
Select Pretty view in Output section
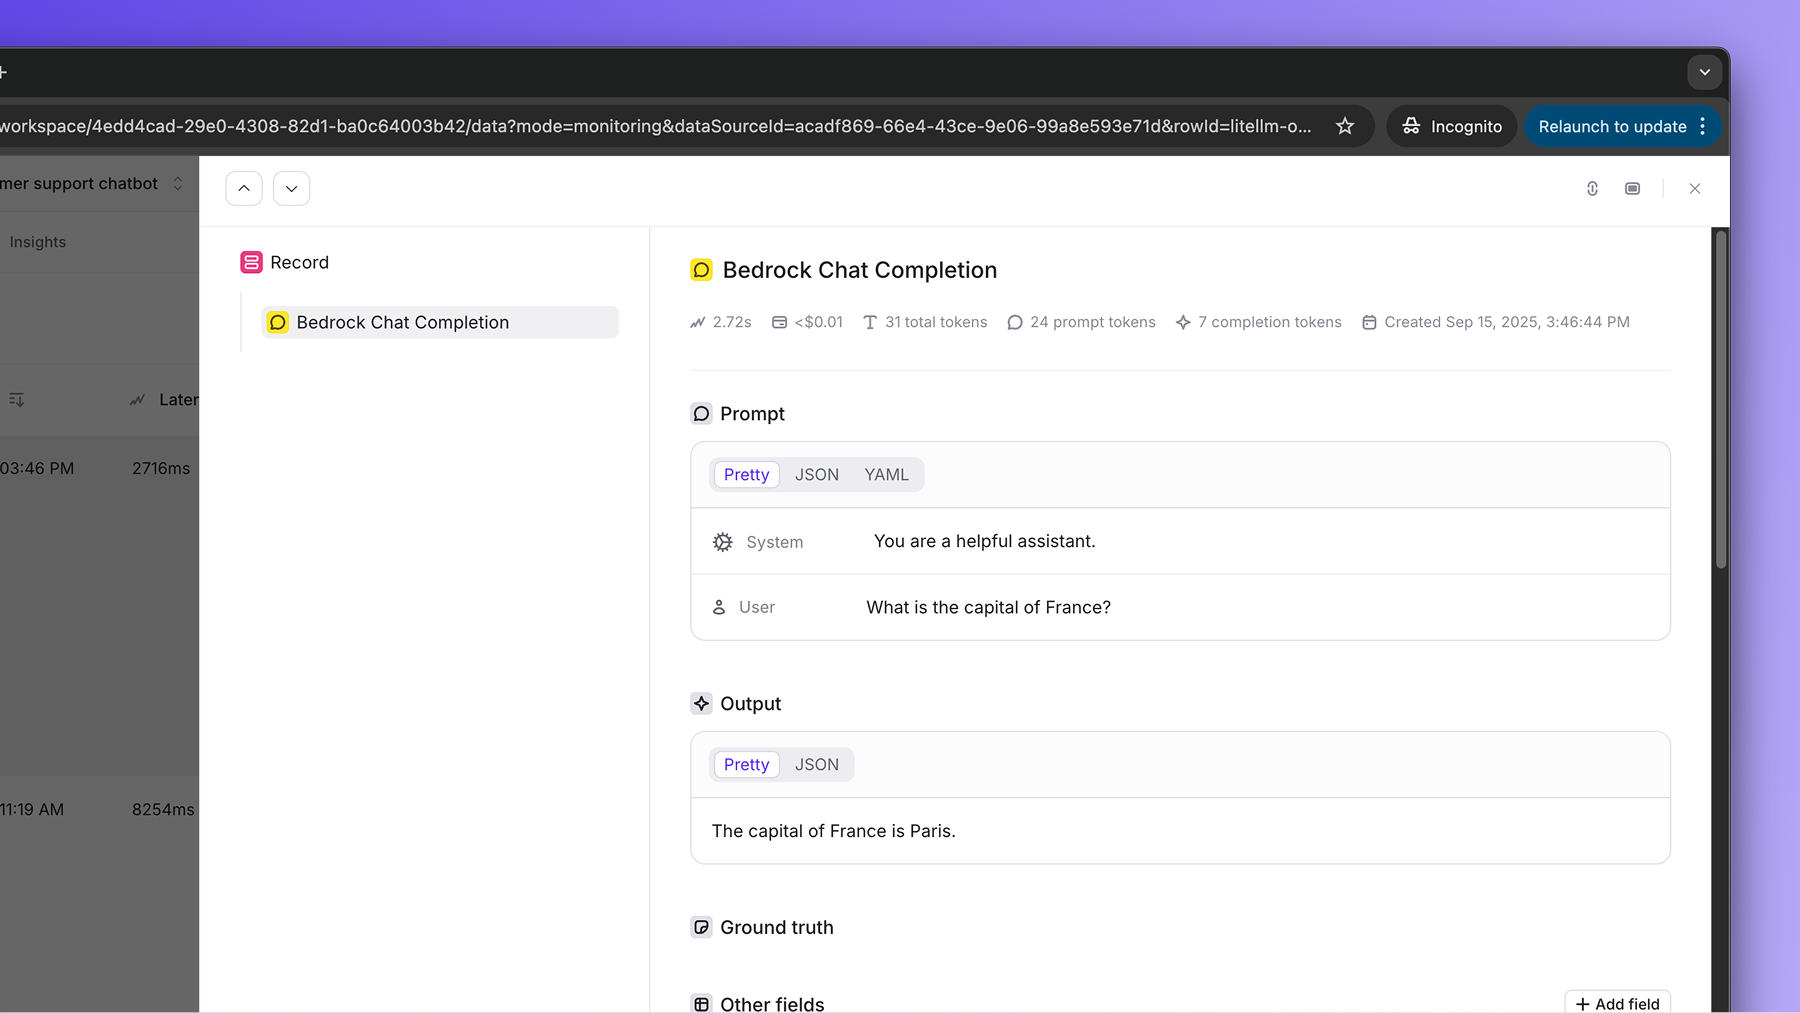tap(747, 765)
